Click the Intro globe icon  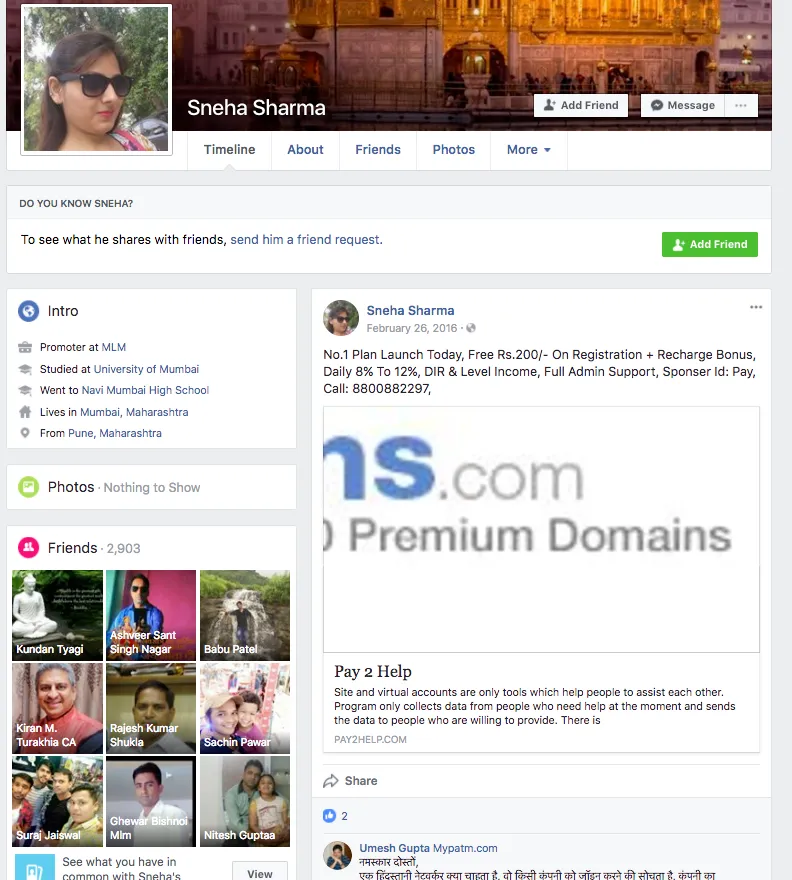click(29, 311)
